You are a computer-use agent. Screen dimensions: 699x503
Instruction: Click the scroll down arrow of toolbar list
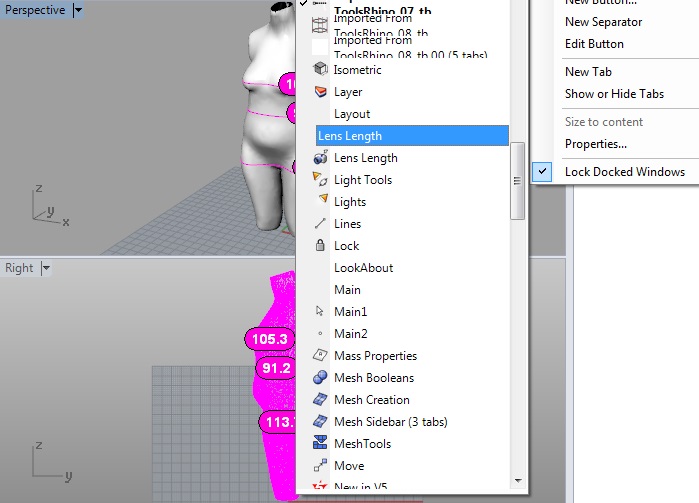[x=518, y=480]
